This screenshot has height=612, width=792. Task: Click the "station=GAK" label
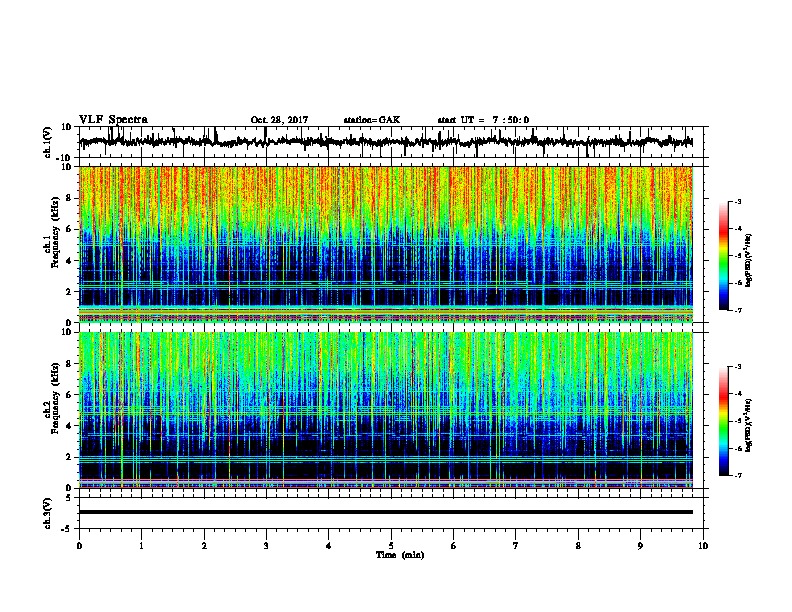(x=372, y=120)
